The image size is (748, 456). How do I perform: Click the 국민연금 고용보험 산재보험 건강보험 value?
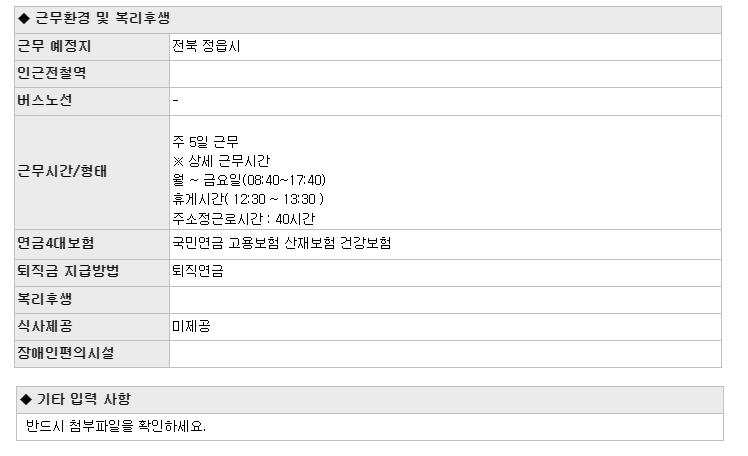pos(281,243)
